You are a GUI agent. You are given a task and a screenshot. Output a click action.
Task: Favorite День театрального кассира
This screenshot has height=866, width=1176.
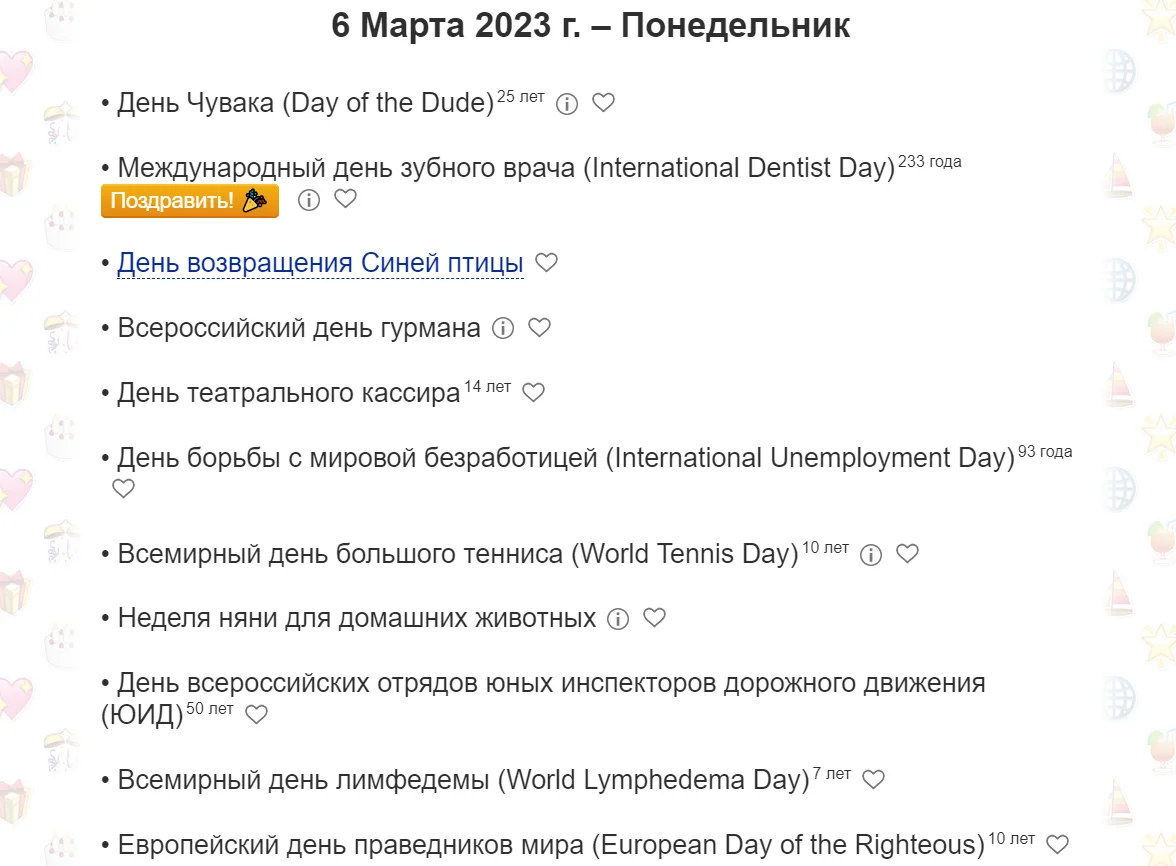(x=533, y=393)
